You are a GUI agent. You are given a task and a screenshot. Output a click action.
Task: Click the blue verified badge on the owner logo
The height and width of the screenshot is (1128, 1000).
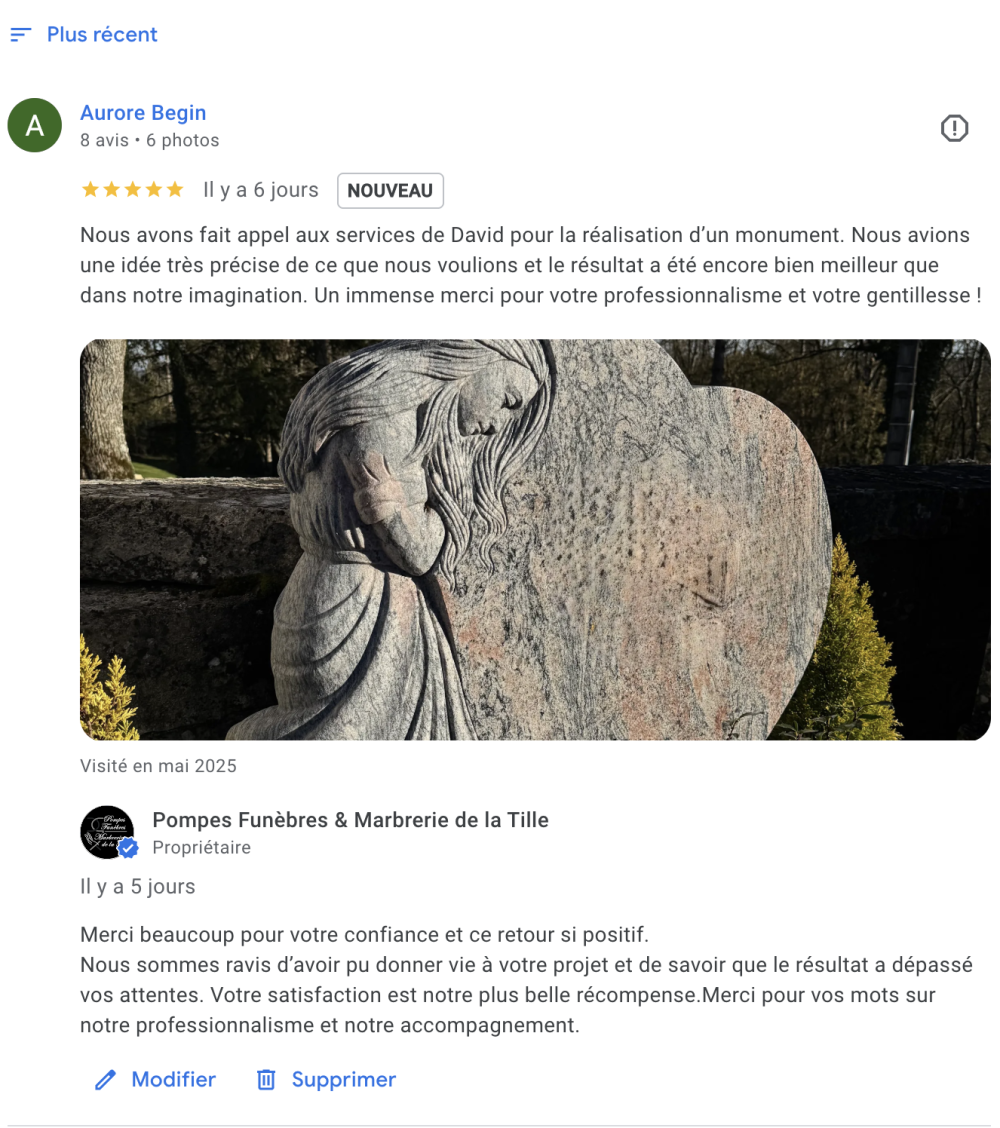click(128, 850)
